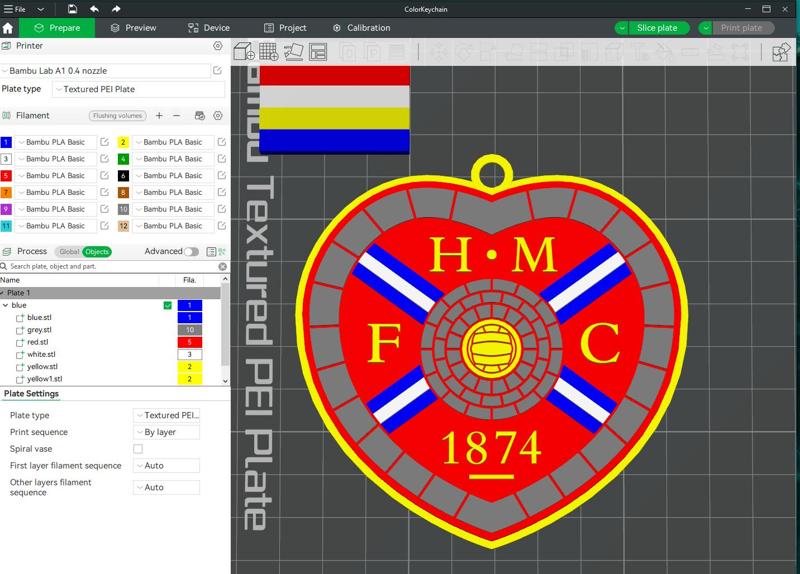Edit the Bambu Lab A1 printer preset
This screenshot has width=800, height=574.
(x=217, y=70)
